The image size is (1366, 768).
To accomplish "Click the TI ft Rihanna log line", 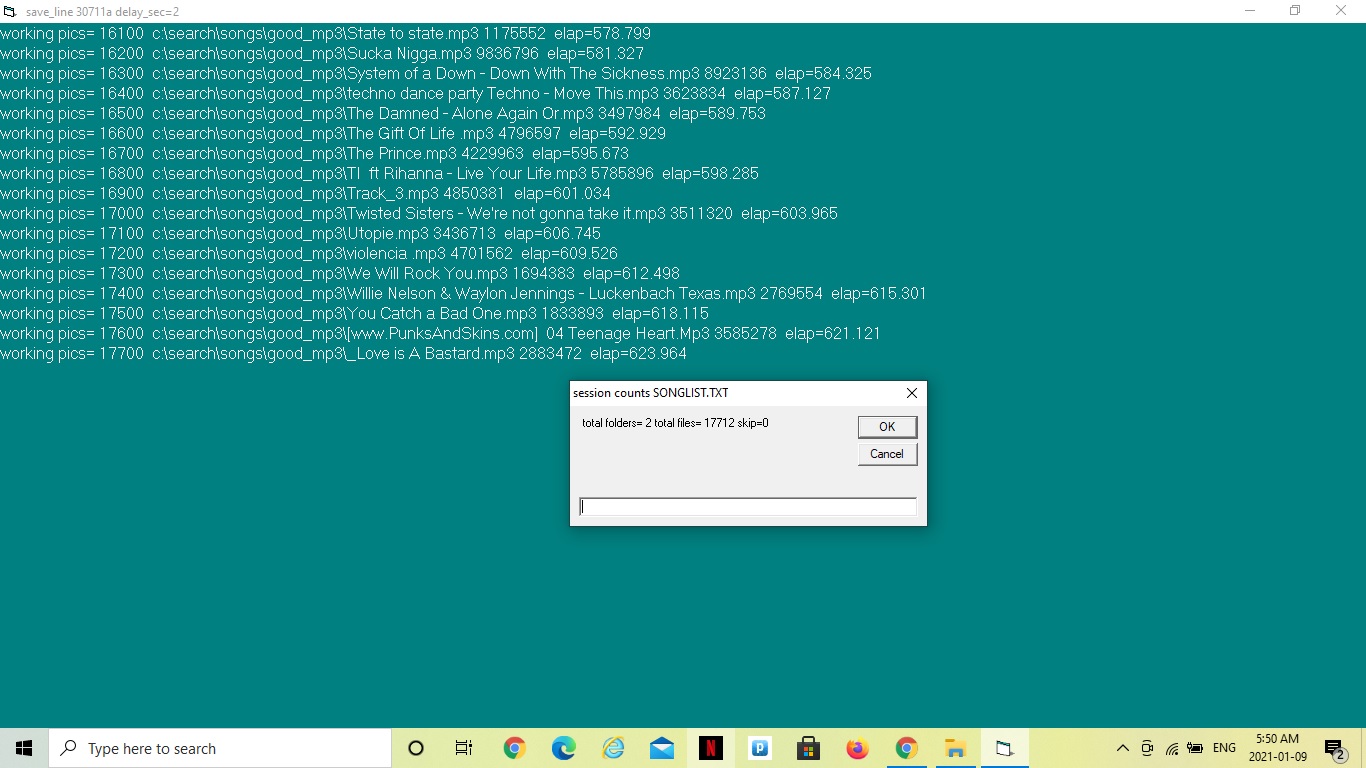I will (380, 173).
